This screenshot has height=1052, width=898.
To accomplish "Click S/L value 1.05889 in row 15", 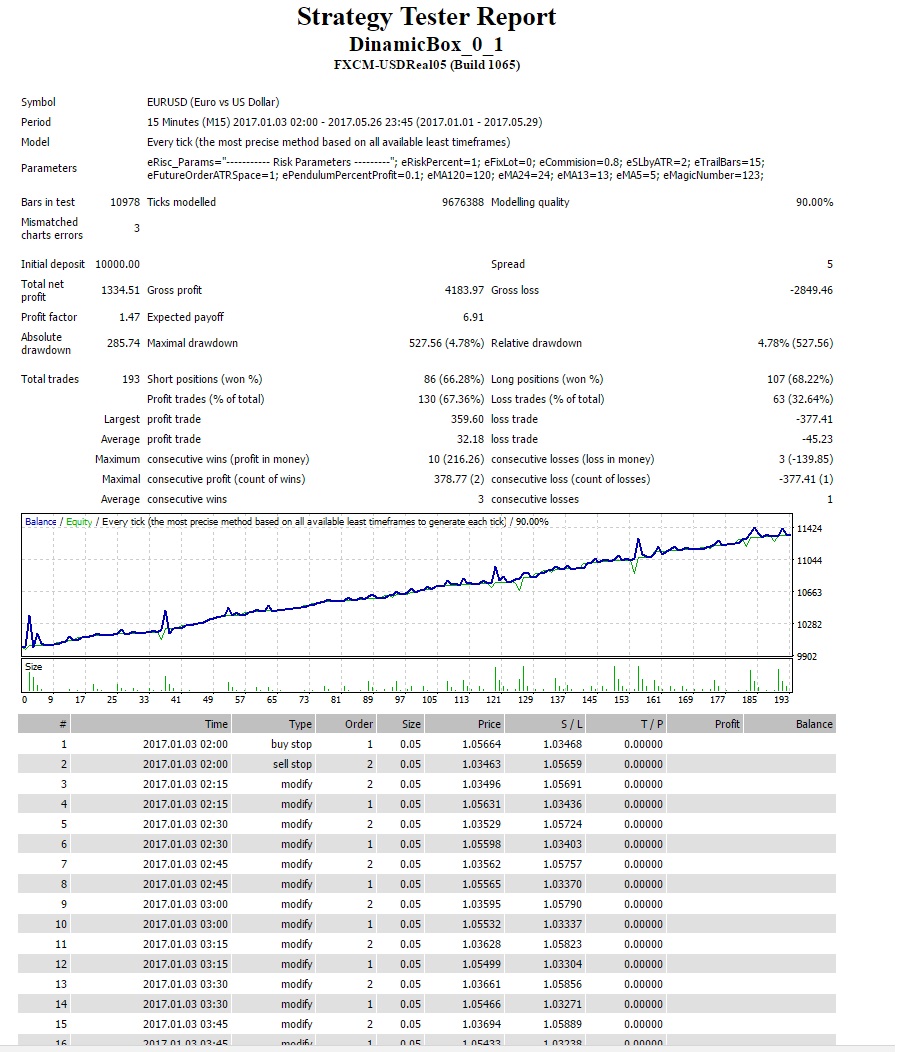I will (x=562, y=1024).
